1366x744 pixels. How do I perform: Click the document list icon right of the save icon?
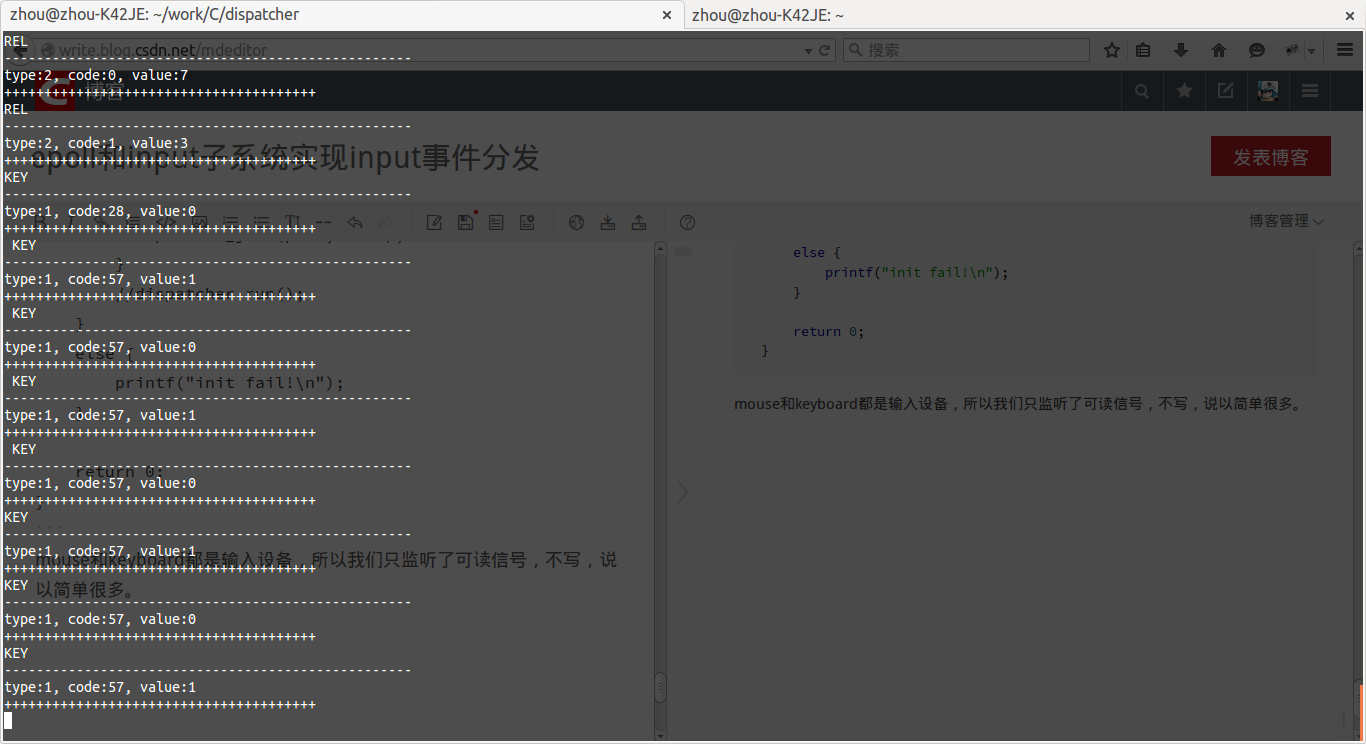pyautogui.click(x=496, y=223)
